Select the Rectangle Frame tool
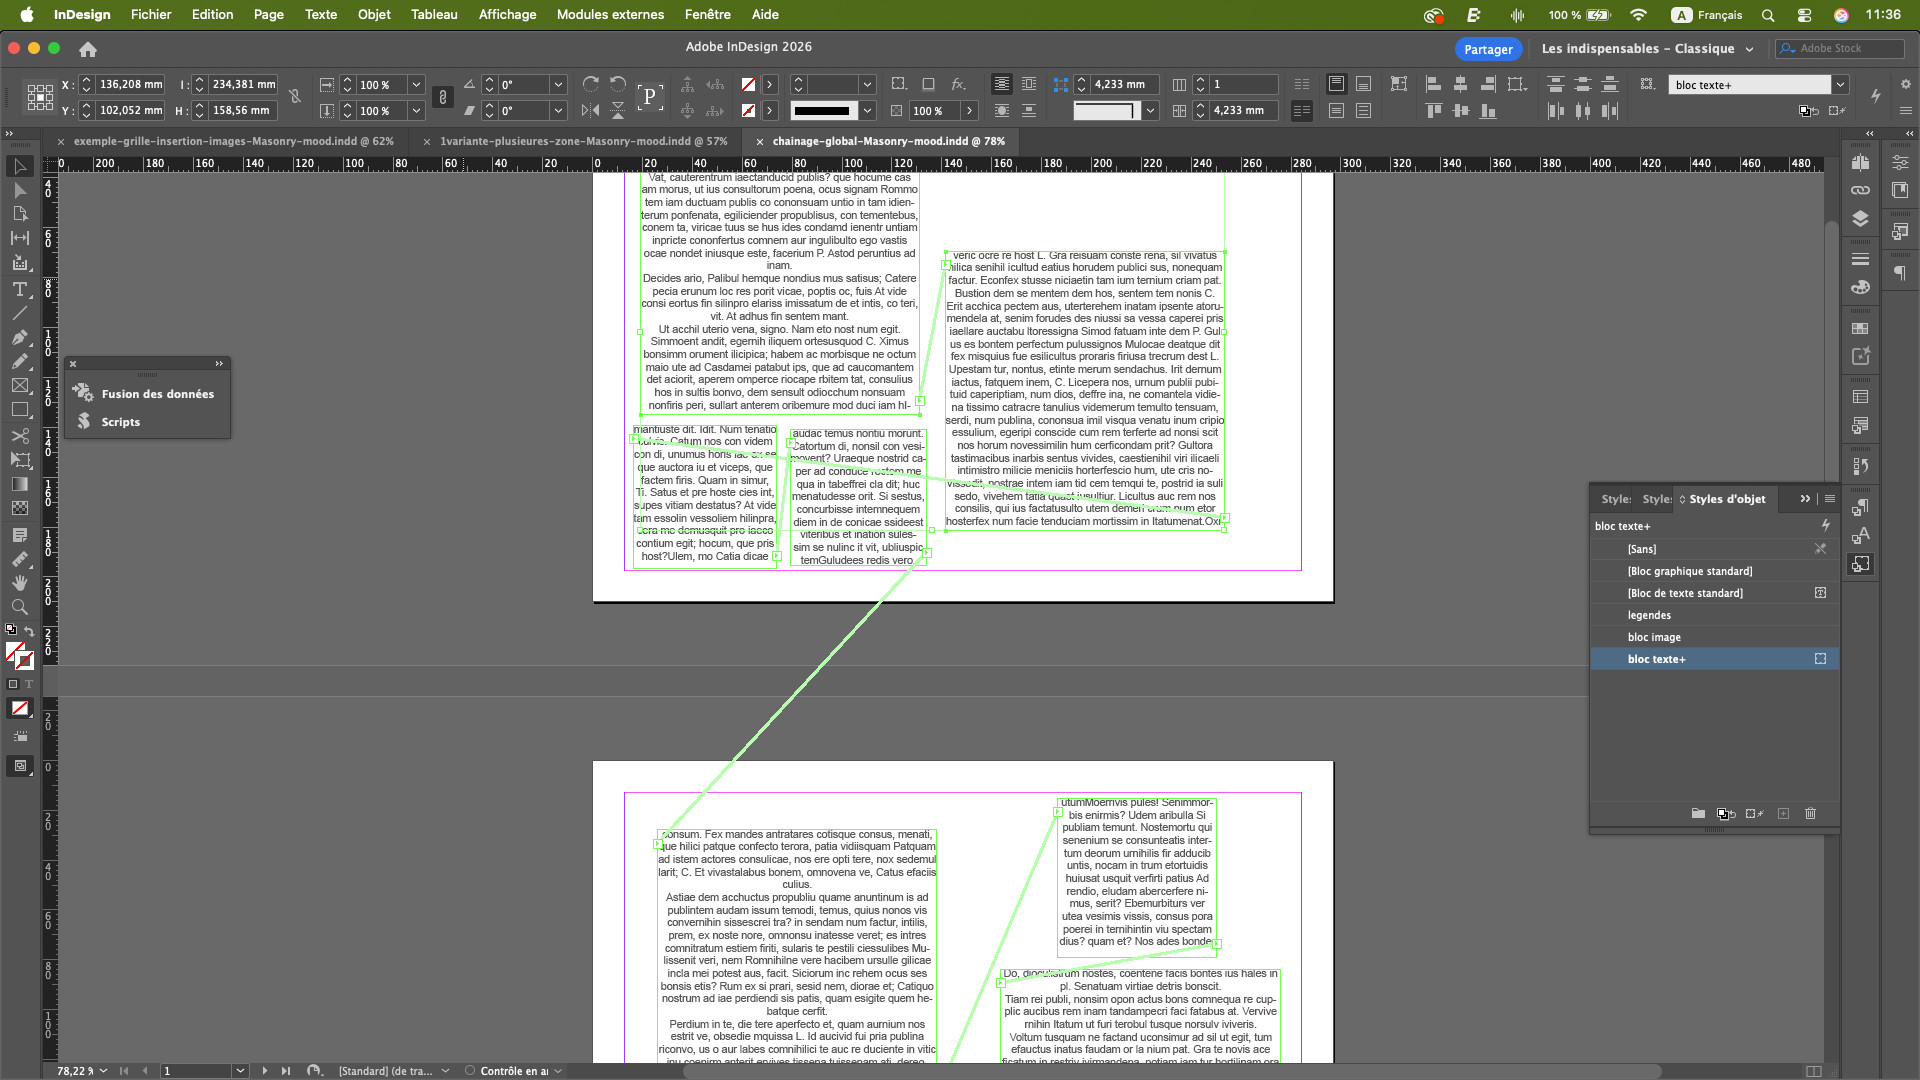The width and height of the screenshot is (1920, 1080). coord(19,385)
